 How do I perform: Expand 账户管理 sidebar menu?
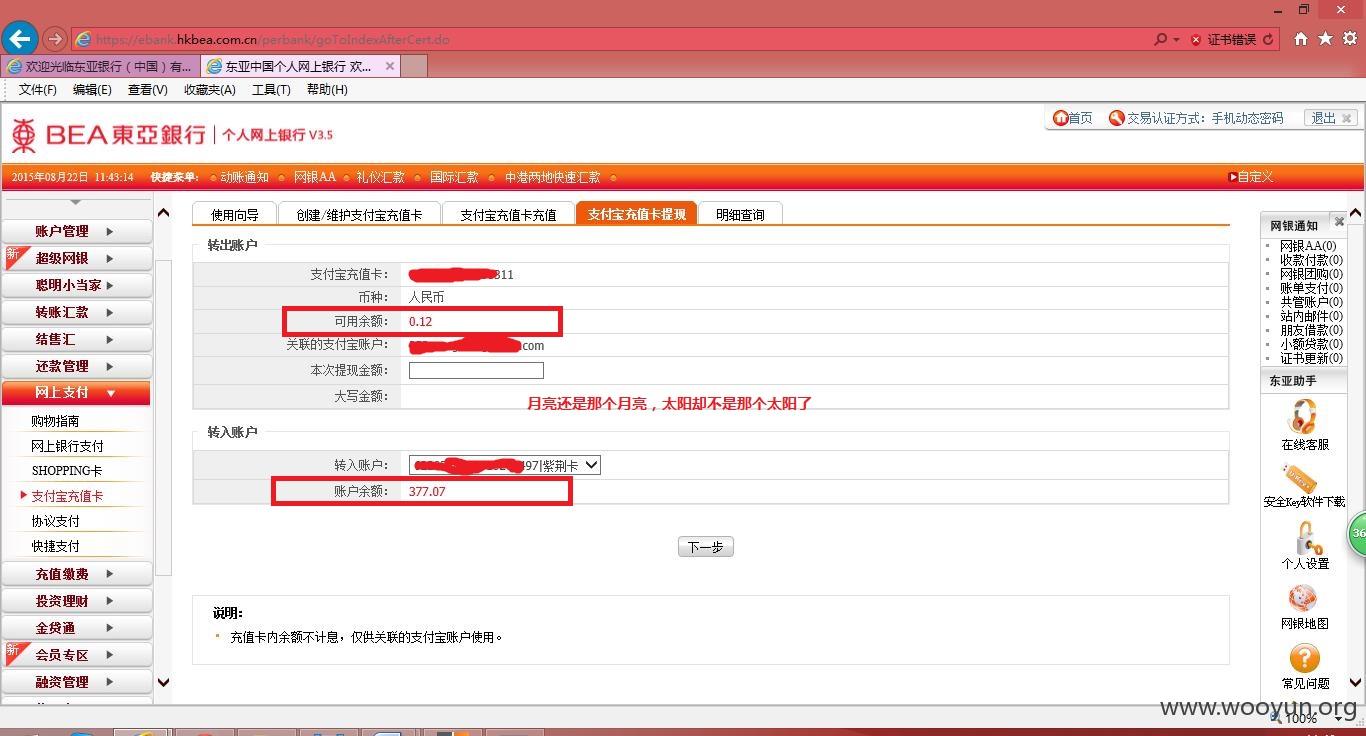pyautogui.click(x=76, y=231)
